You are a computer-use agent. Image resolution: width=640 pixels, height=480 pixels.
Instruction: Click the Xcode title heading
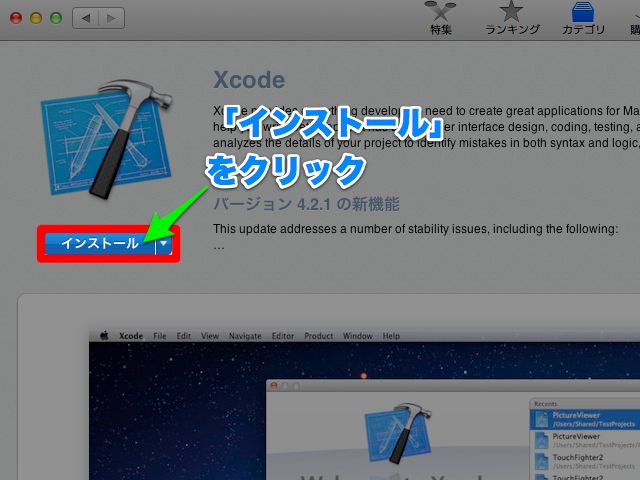pos(249,80)
